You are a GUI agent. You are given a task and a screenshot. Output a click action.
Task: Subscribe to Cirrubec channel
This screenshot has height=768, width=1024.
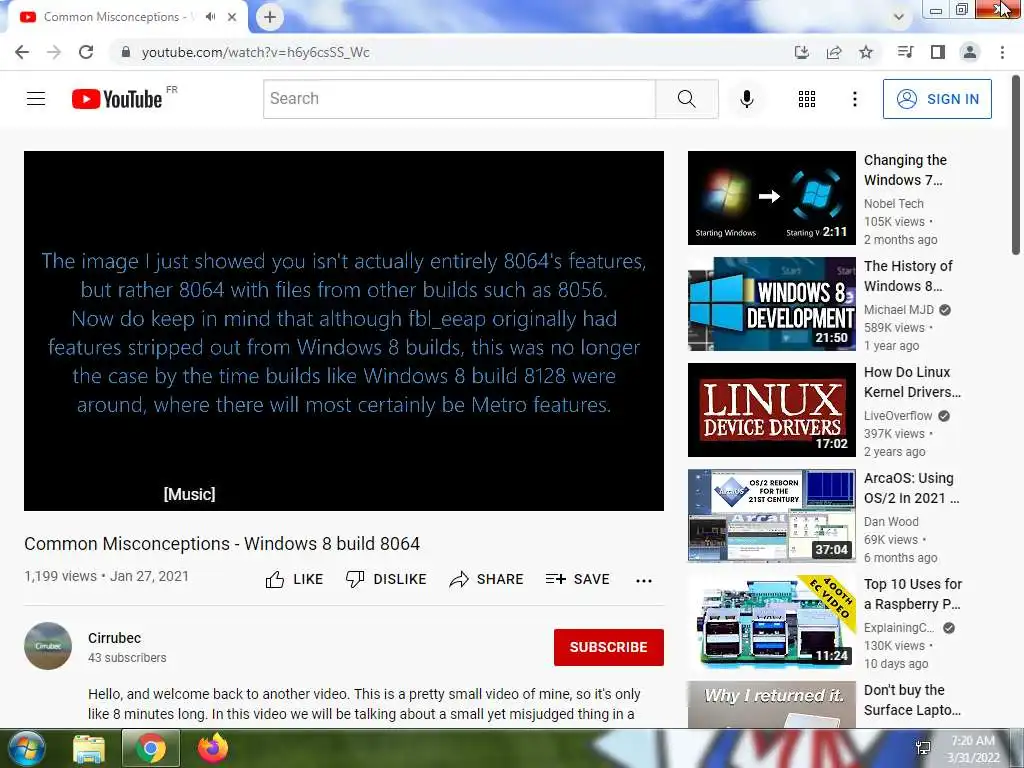tap(609, 647)
